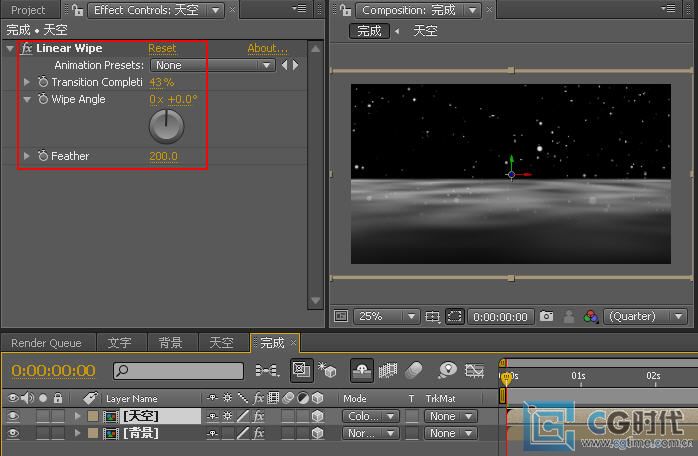Click the Lock column header icon
The width and height of the screenshot is (698, 456).
pos(58,398)
